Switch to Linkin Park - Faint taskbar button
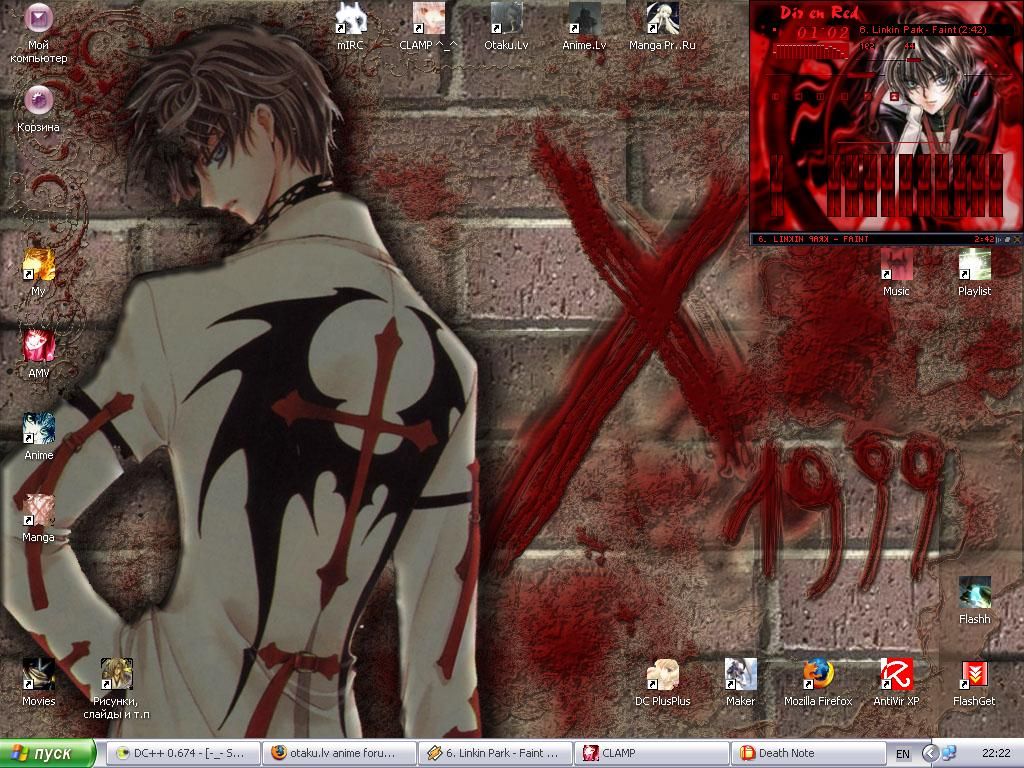1024x768 pixels. pos(495,753)
